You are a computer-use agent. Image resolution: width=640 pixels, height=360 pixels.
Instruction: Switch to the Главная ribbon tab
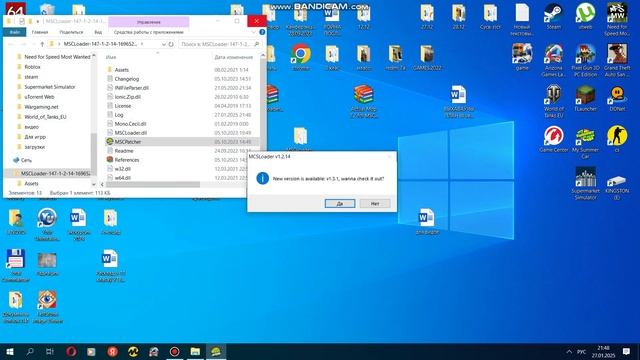(40, 32)
